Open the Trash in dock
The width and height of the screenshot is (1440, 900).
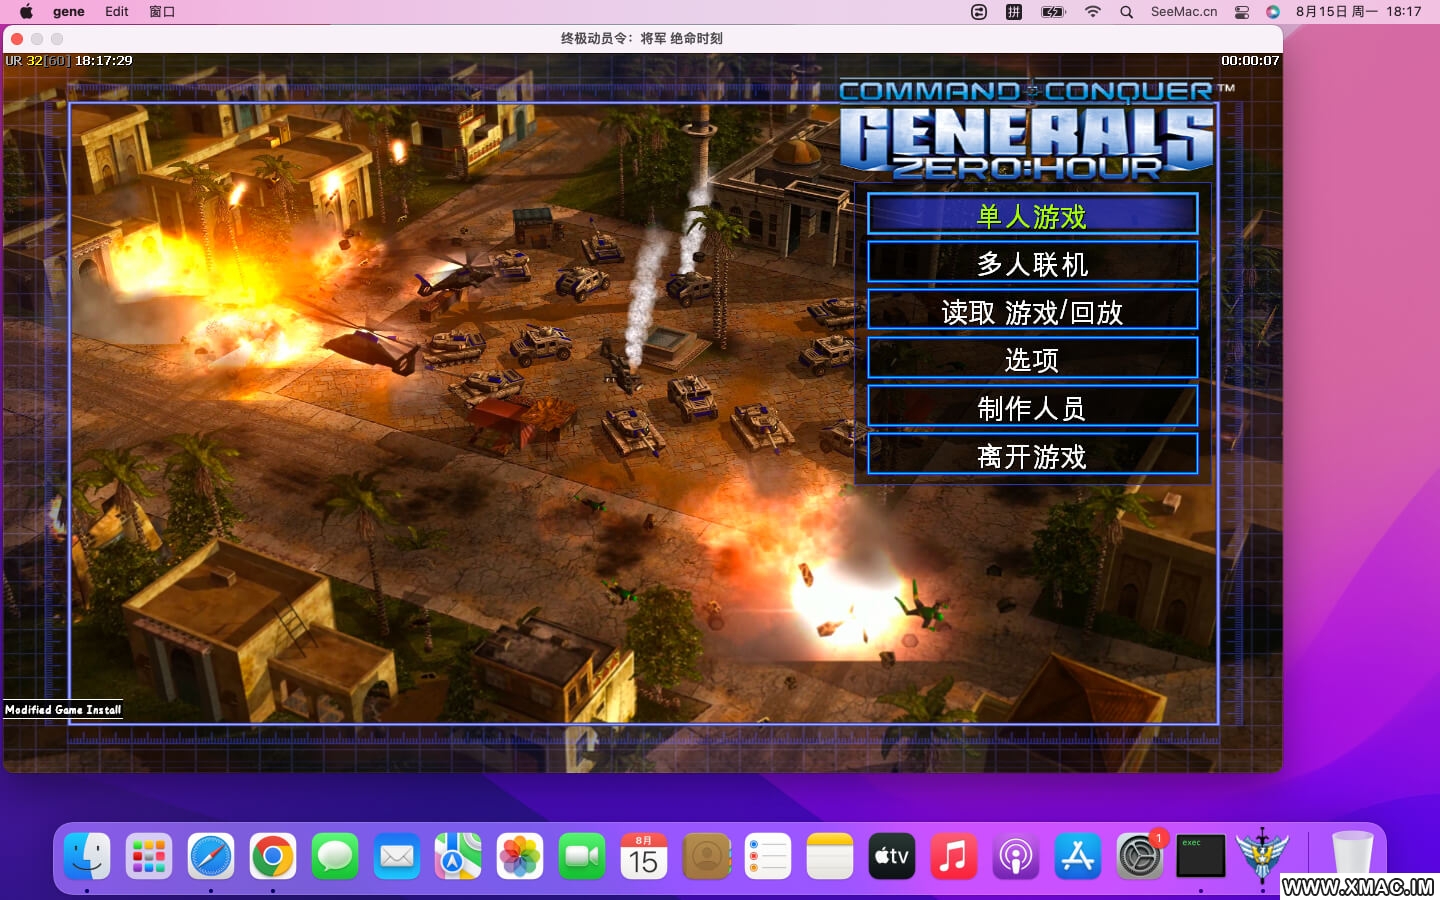(1352, 857)
